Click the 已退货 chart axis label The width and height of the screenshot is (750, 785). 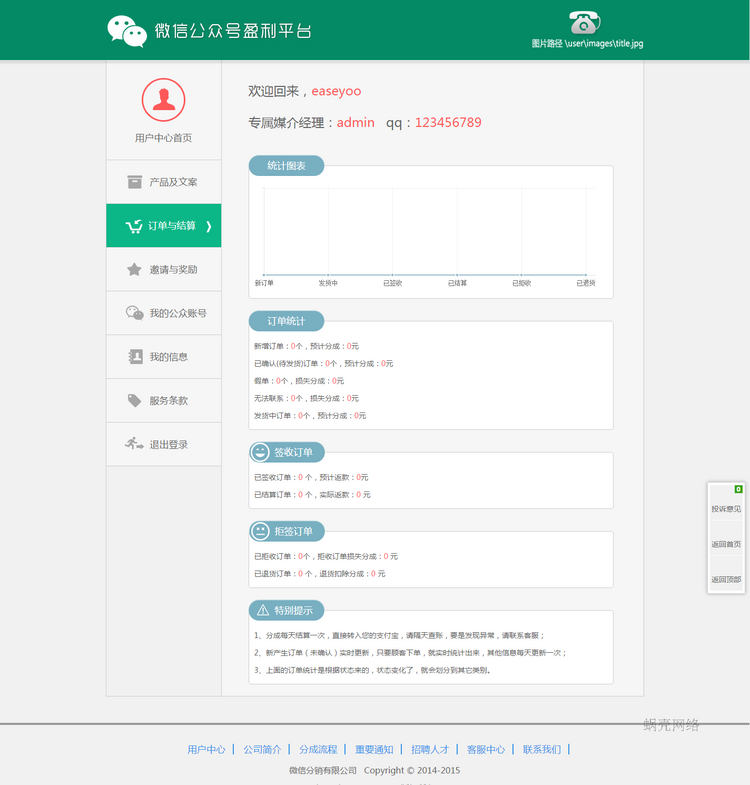click(586, 283)
